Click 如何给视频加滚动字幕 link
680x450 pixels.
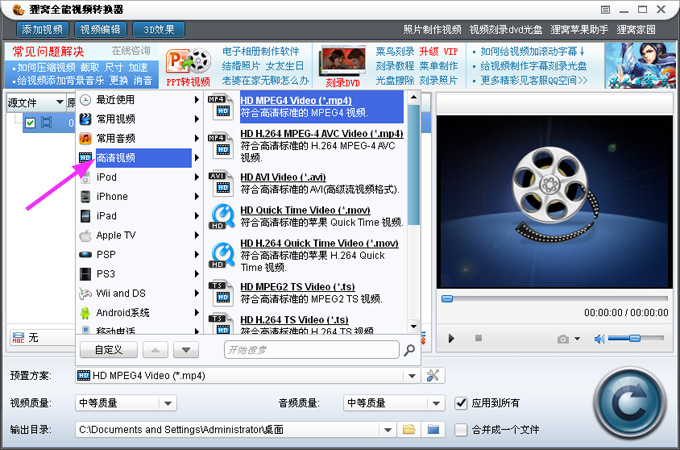(532, 52)
